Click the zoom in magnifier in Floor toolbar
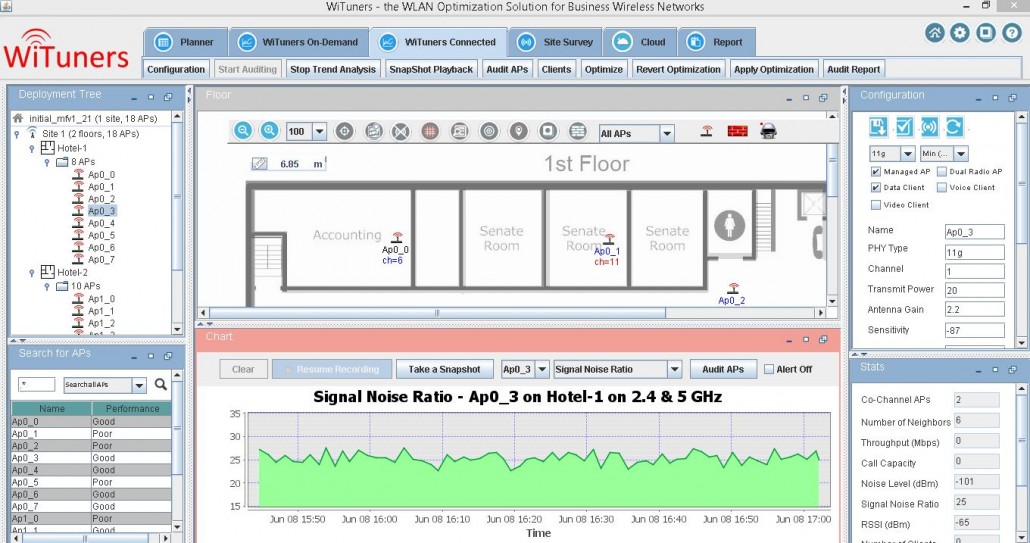The image size is (1030, 543). [269, 131]
